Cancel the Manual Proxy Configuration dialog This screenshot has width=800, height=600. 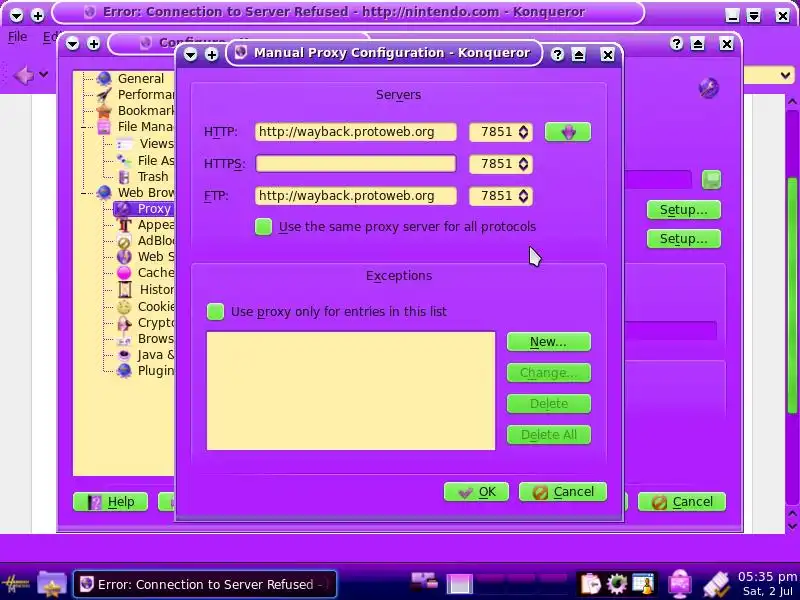[x=563, y=492]
